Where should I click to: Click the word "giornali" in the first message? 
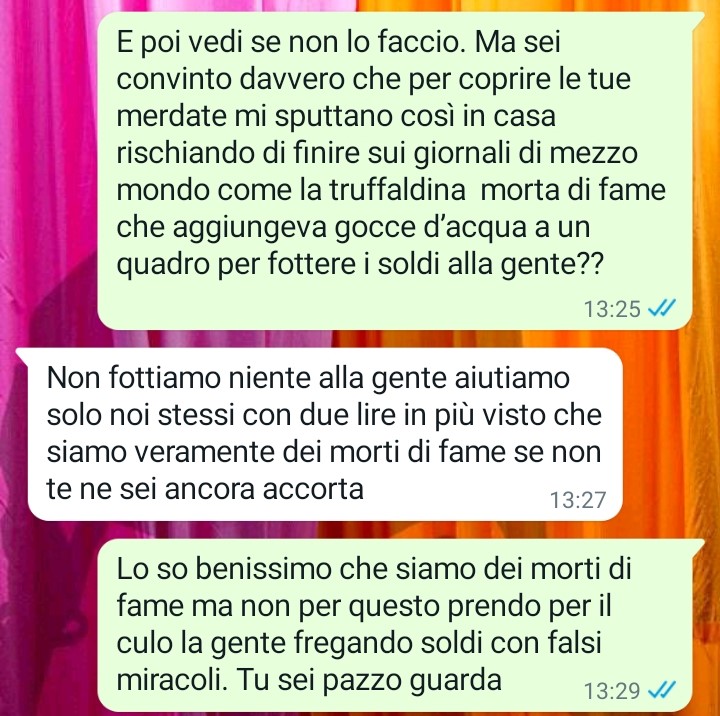point(462,153)
